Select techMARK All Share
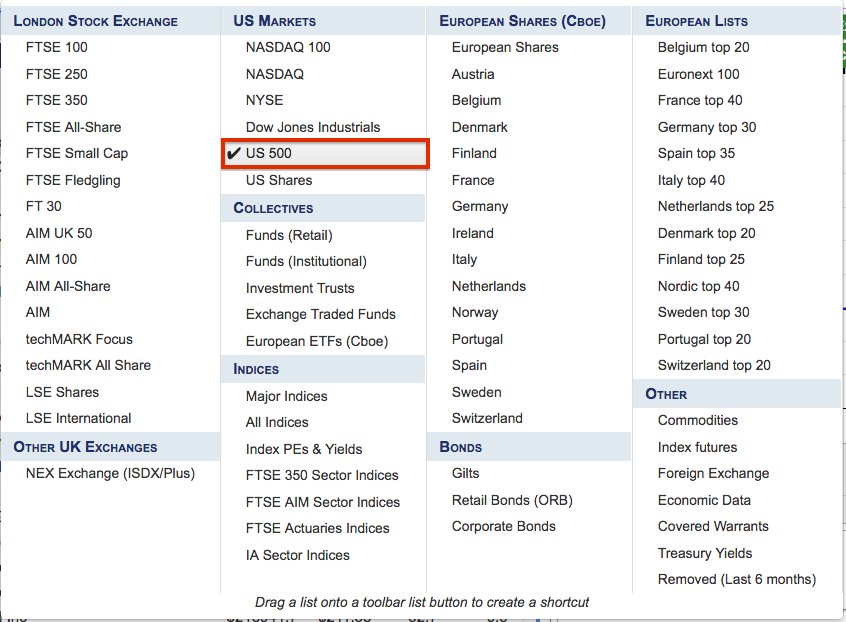Viewport: 846px width, 622px height. click(88, 365)
